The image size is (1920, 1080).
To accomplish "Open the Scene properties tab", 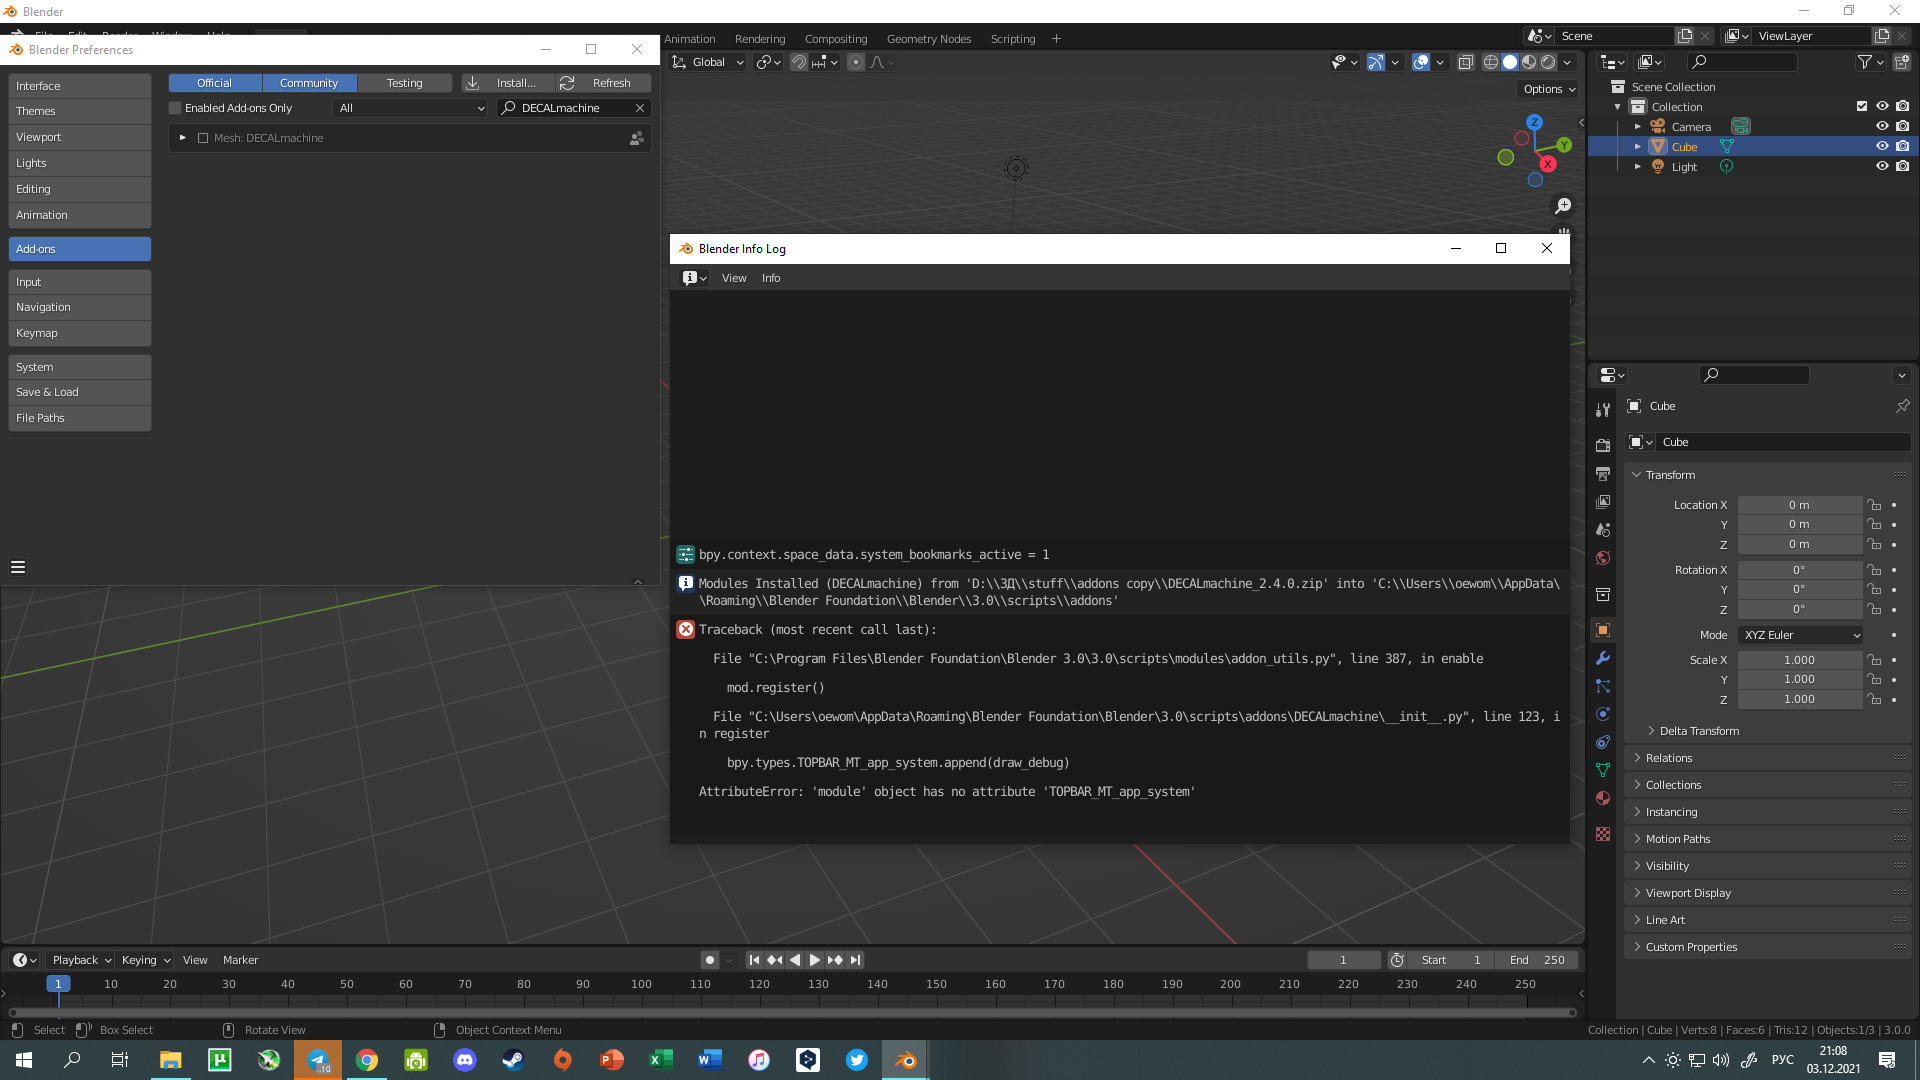I will coord(1603,529).
